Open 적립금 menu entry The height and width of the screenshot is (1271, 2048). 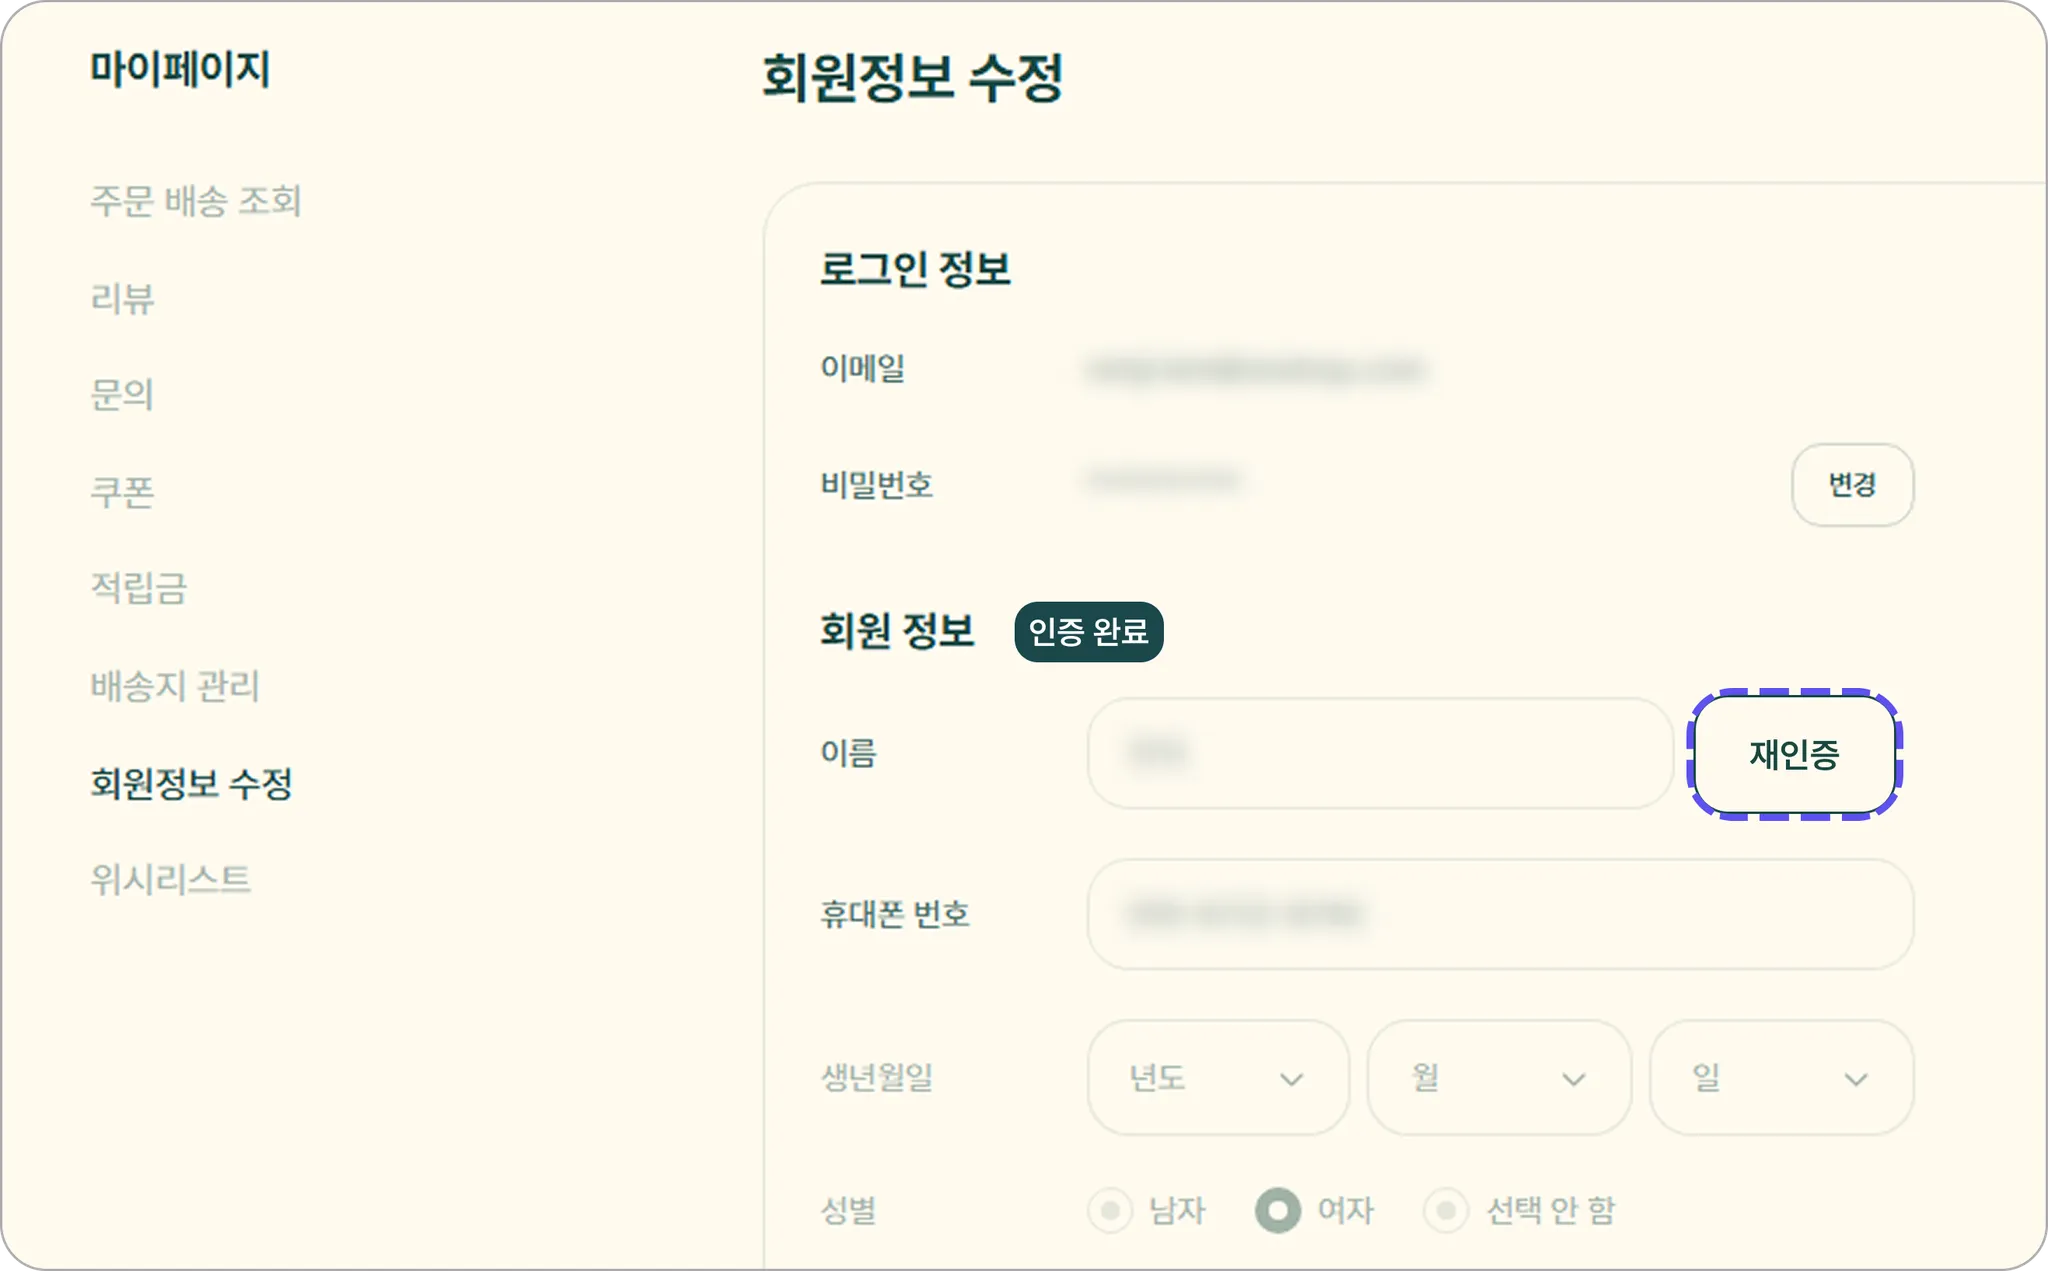coord(139,588)
